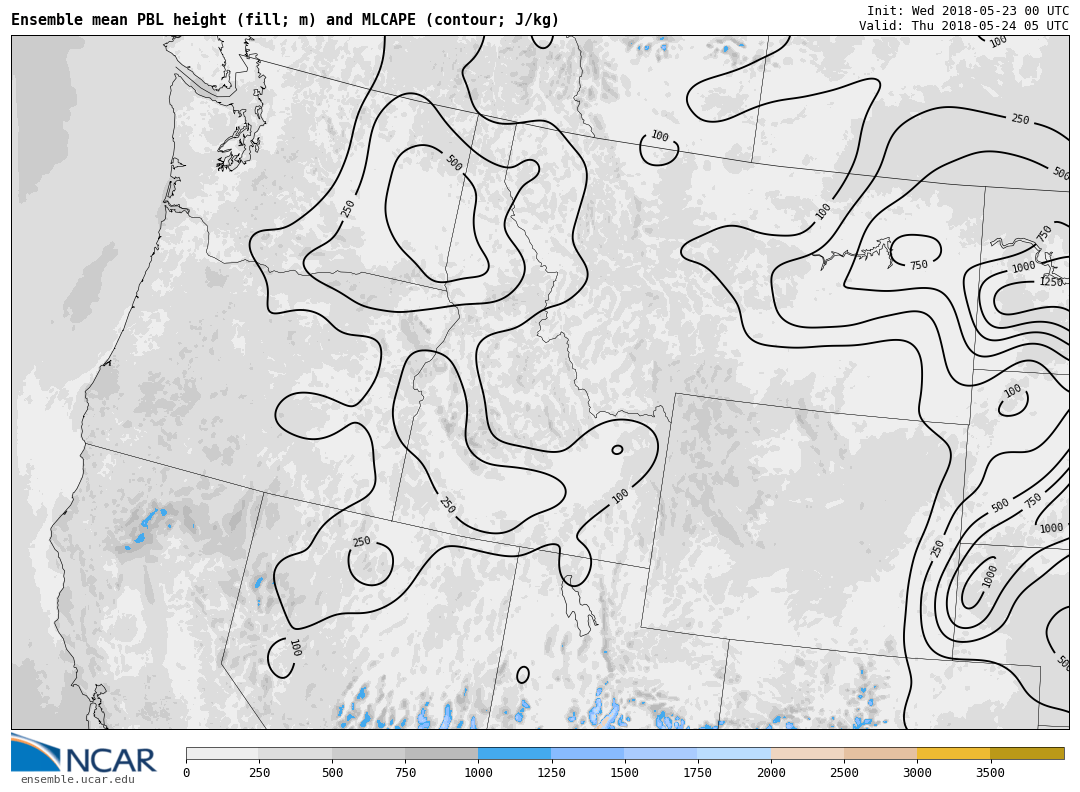Click the colorbar tick label '2000'
1080x792 pixels.
(771, 773)
